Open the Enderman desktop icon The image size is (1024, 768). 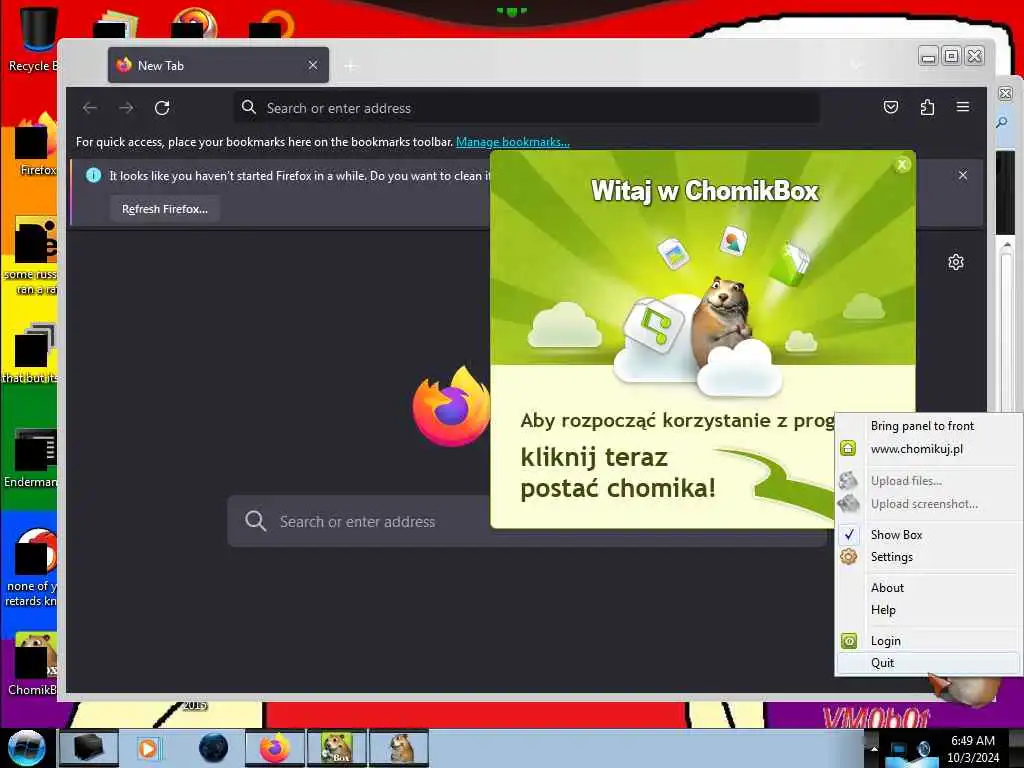(31, 457)
